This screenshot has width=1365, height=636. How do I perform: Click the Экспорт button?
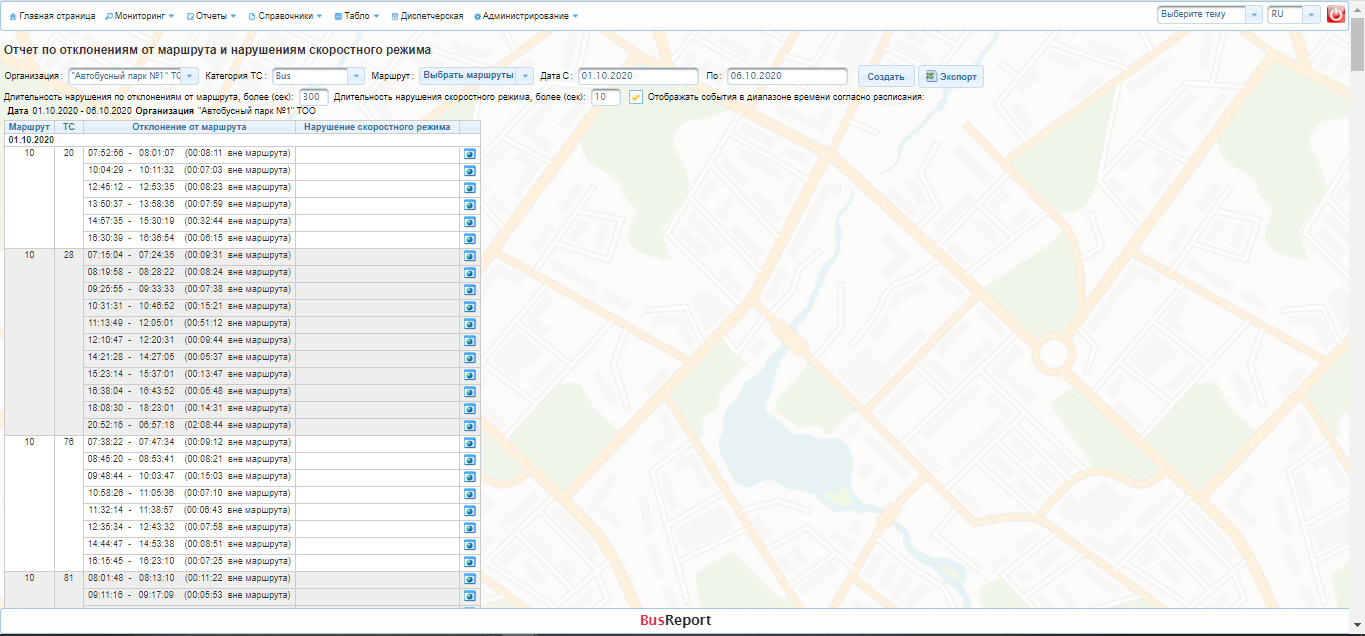click(x=950, y=77)
